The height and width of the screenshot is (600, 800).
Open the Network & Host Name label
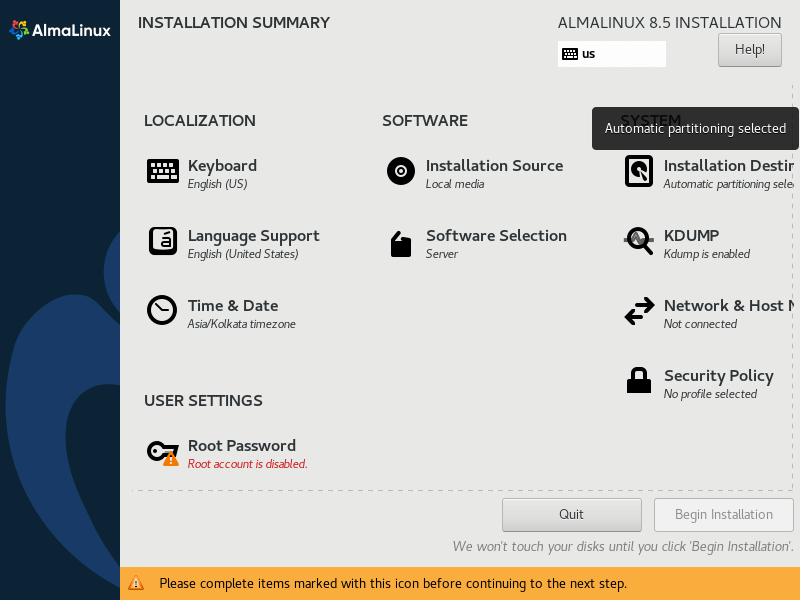[x=729, y=306]
